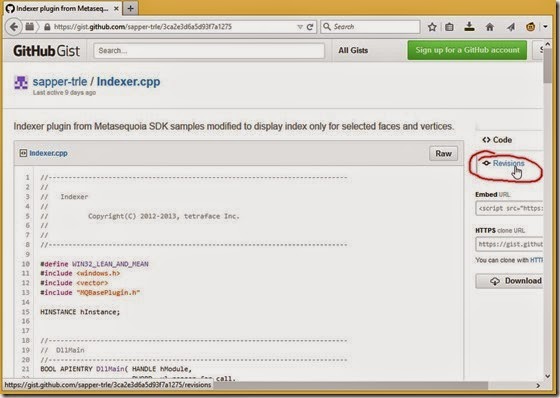Open the URL history dropdown arrow

click(x=300, y=27)
